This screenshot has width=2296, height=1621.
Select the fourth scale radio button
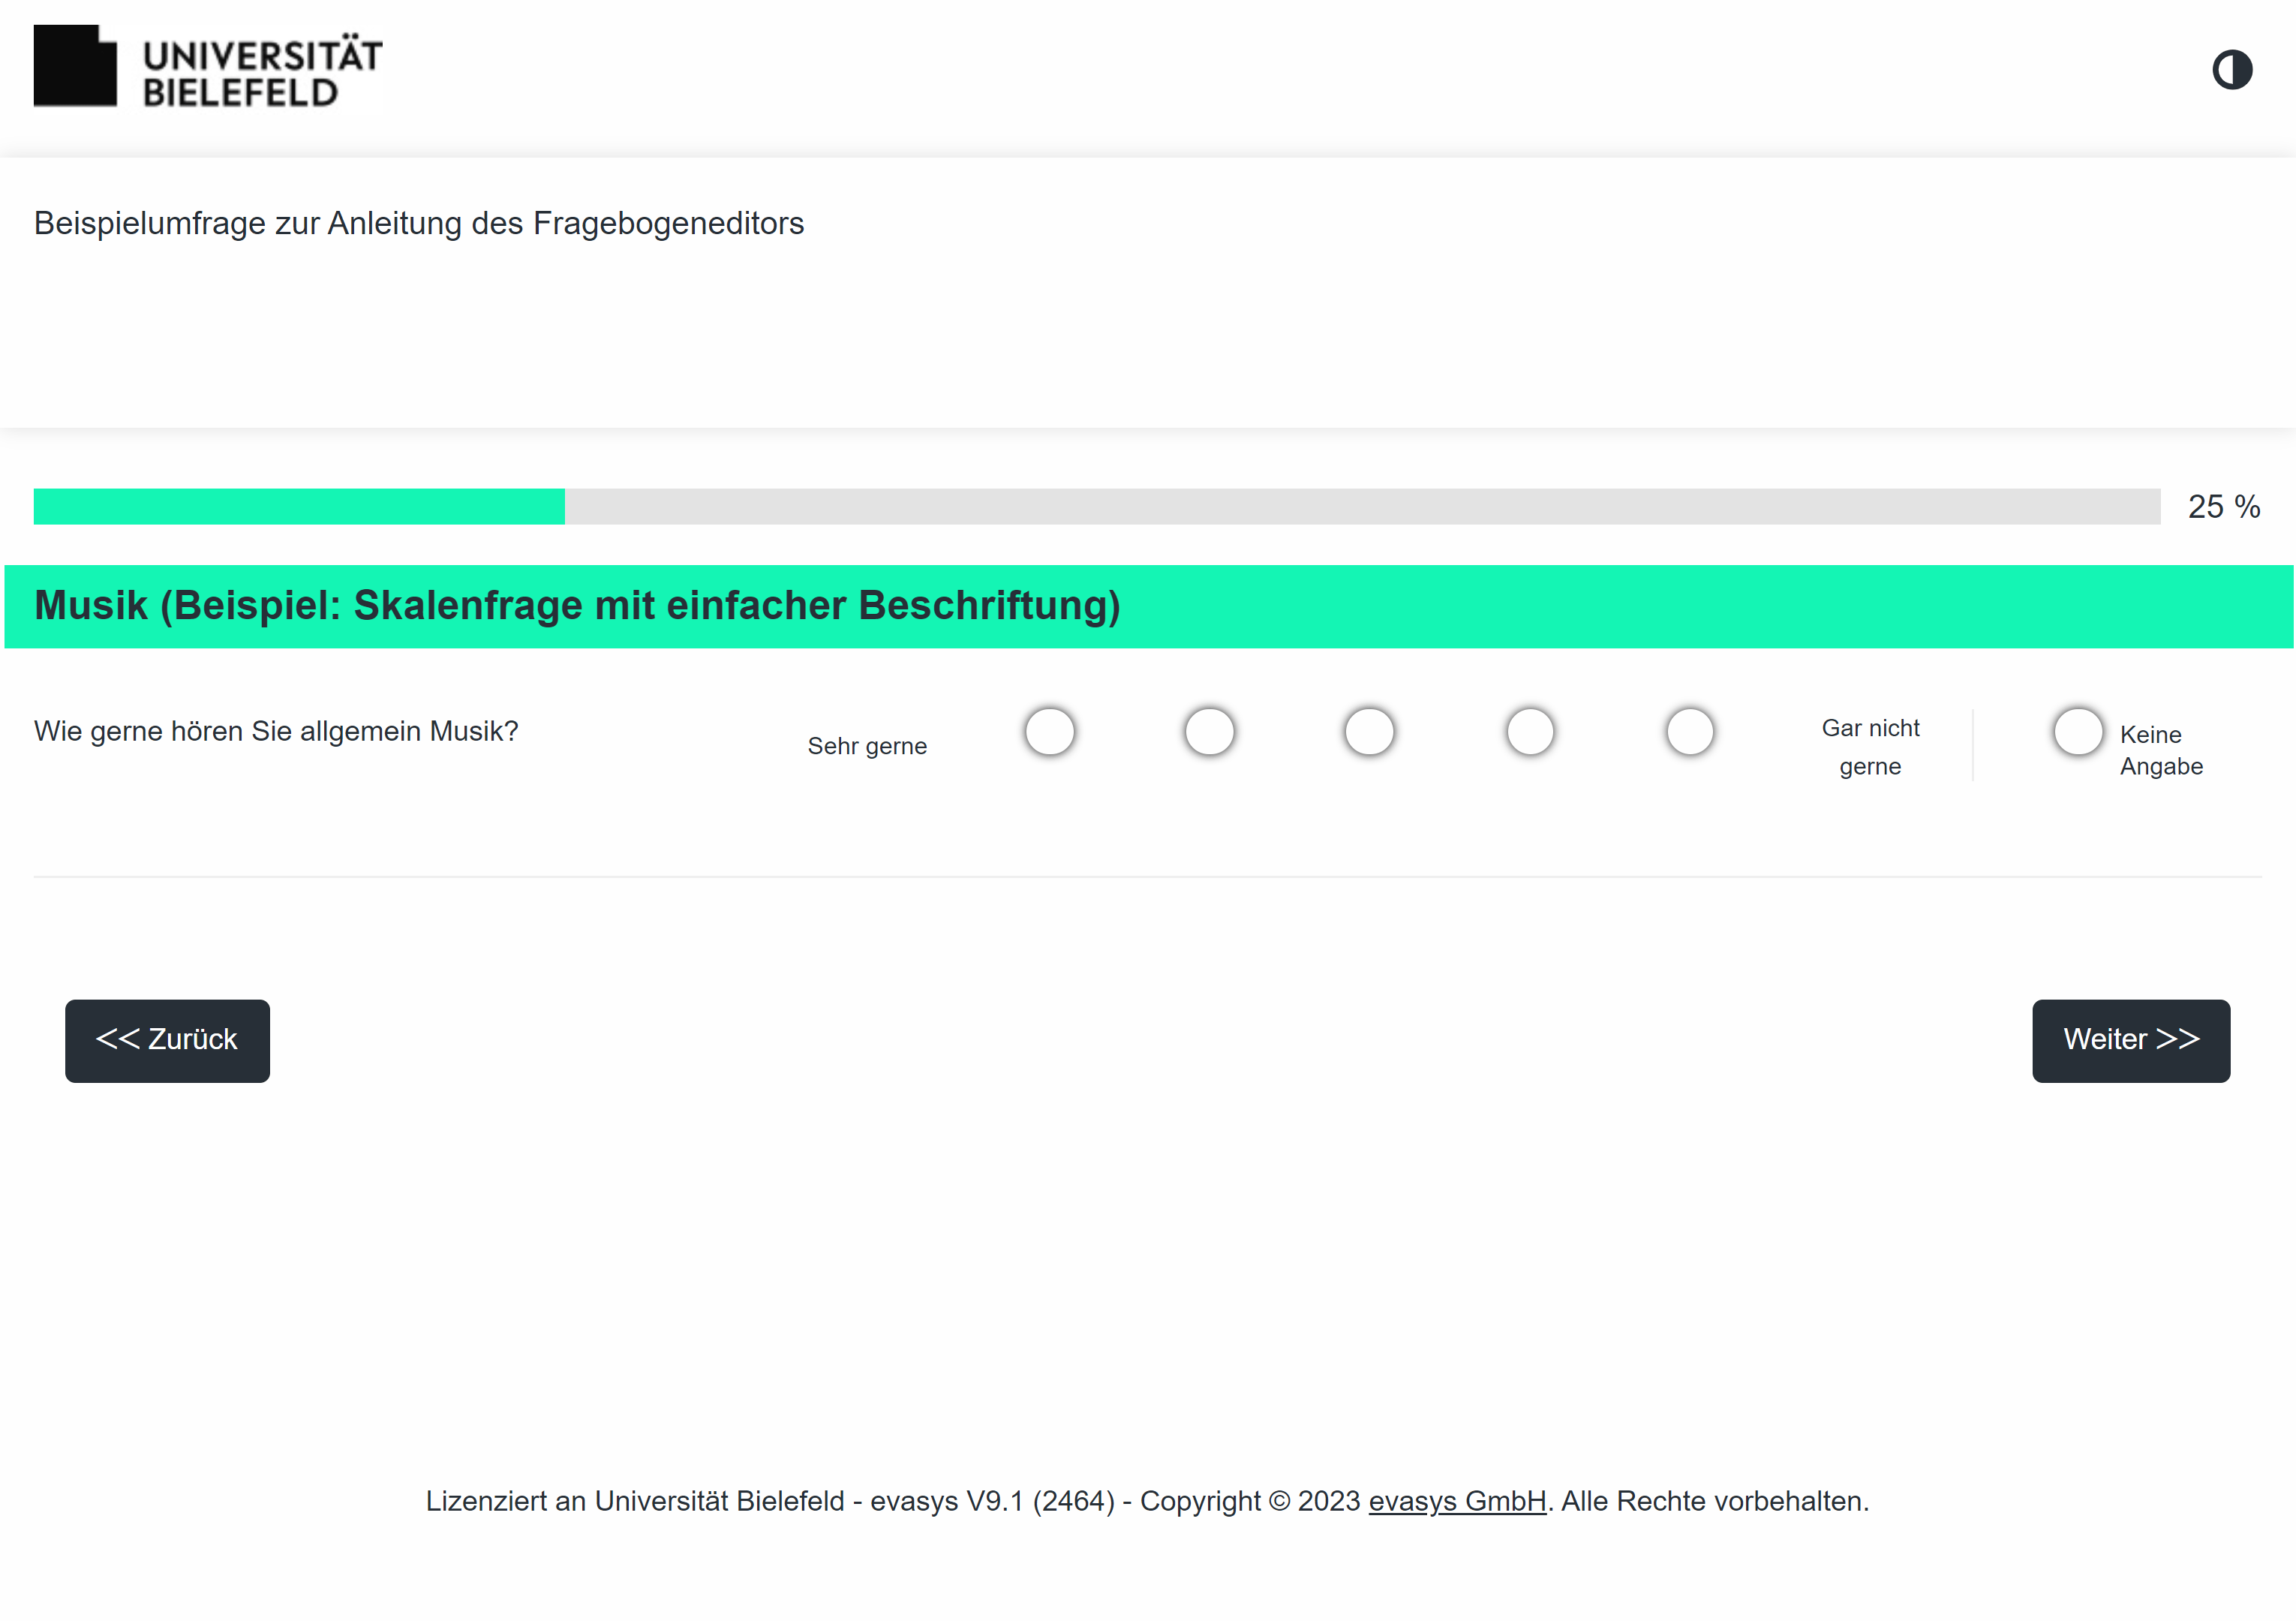[1529, 731]
